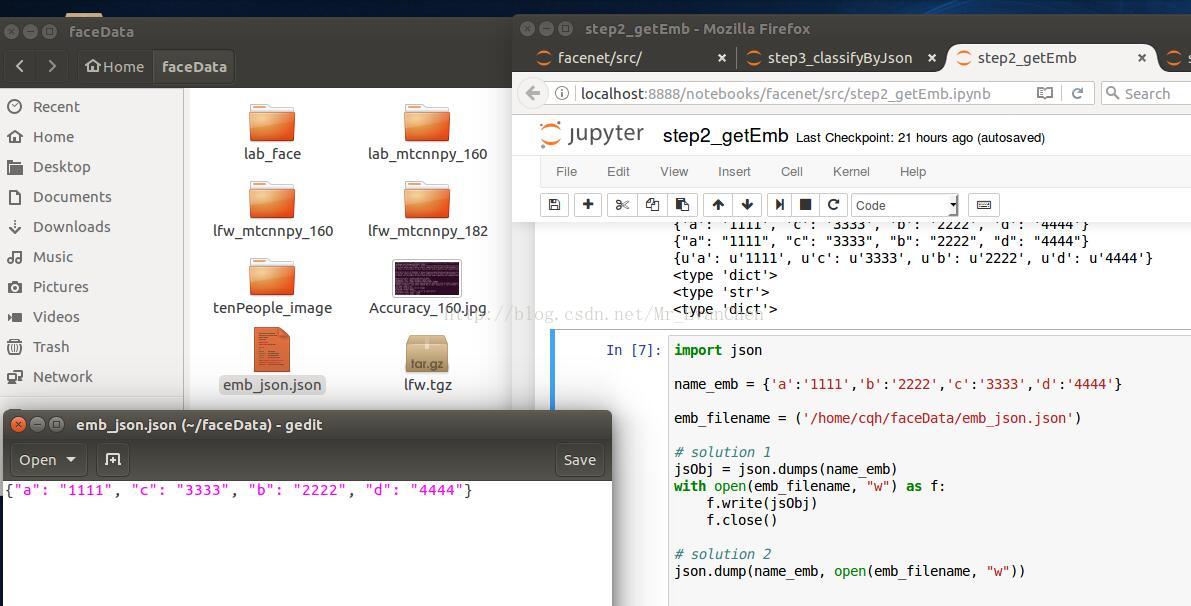
Task: Click the localhost notebook URL field
Action: [785, 93]
